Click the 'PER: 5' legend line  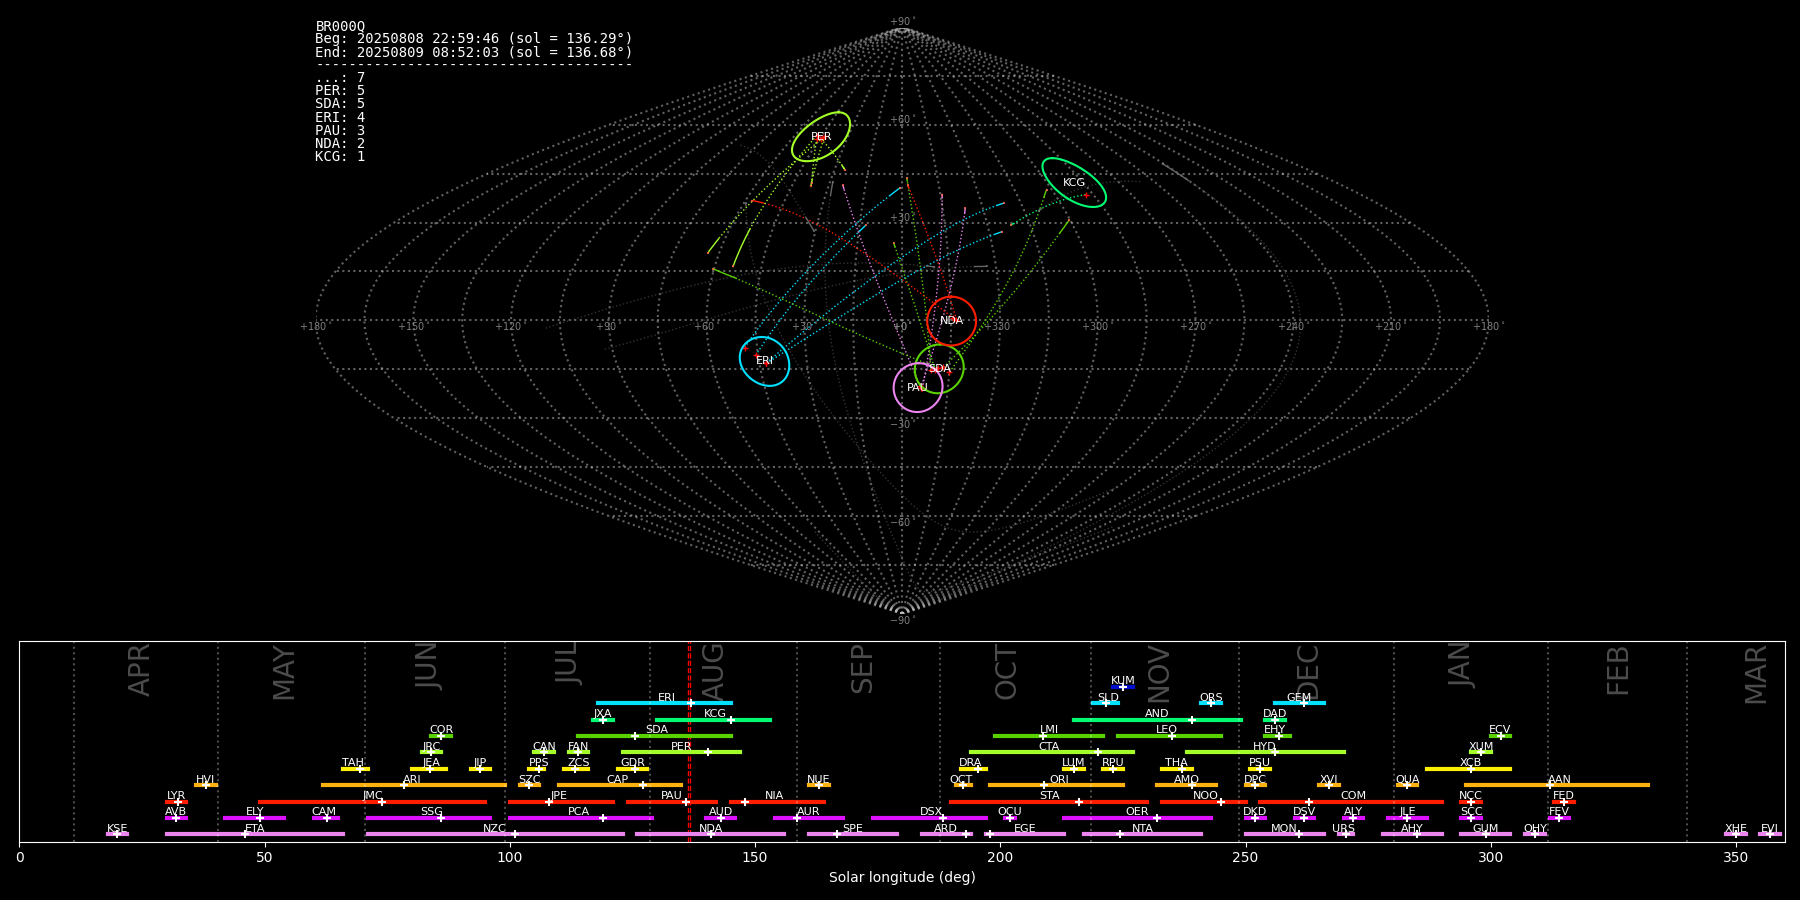(x=340, y=91)
